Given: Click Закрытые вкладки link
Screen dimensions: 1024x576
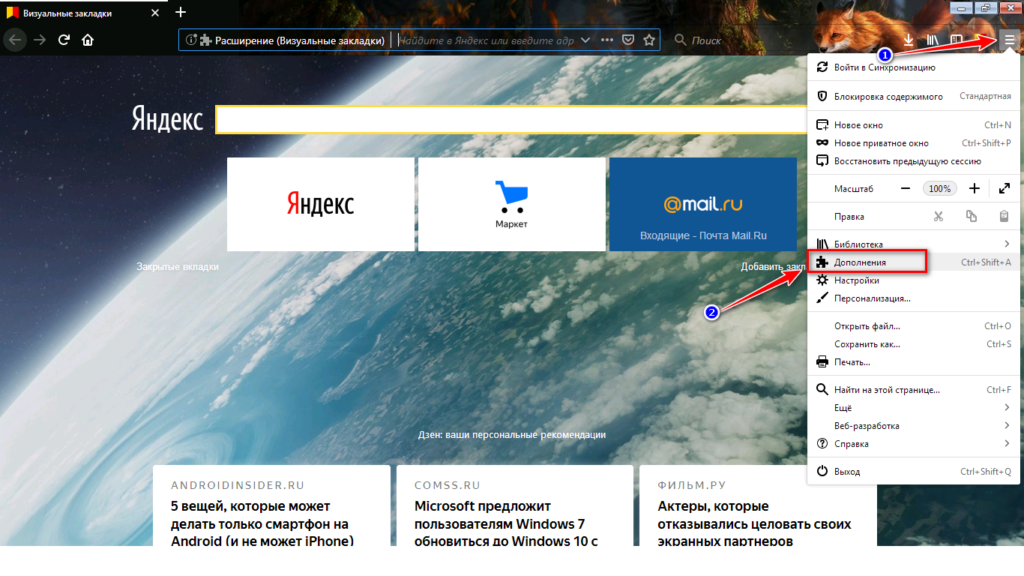Looking at the screenshot, I should [178, 266].
